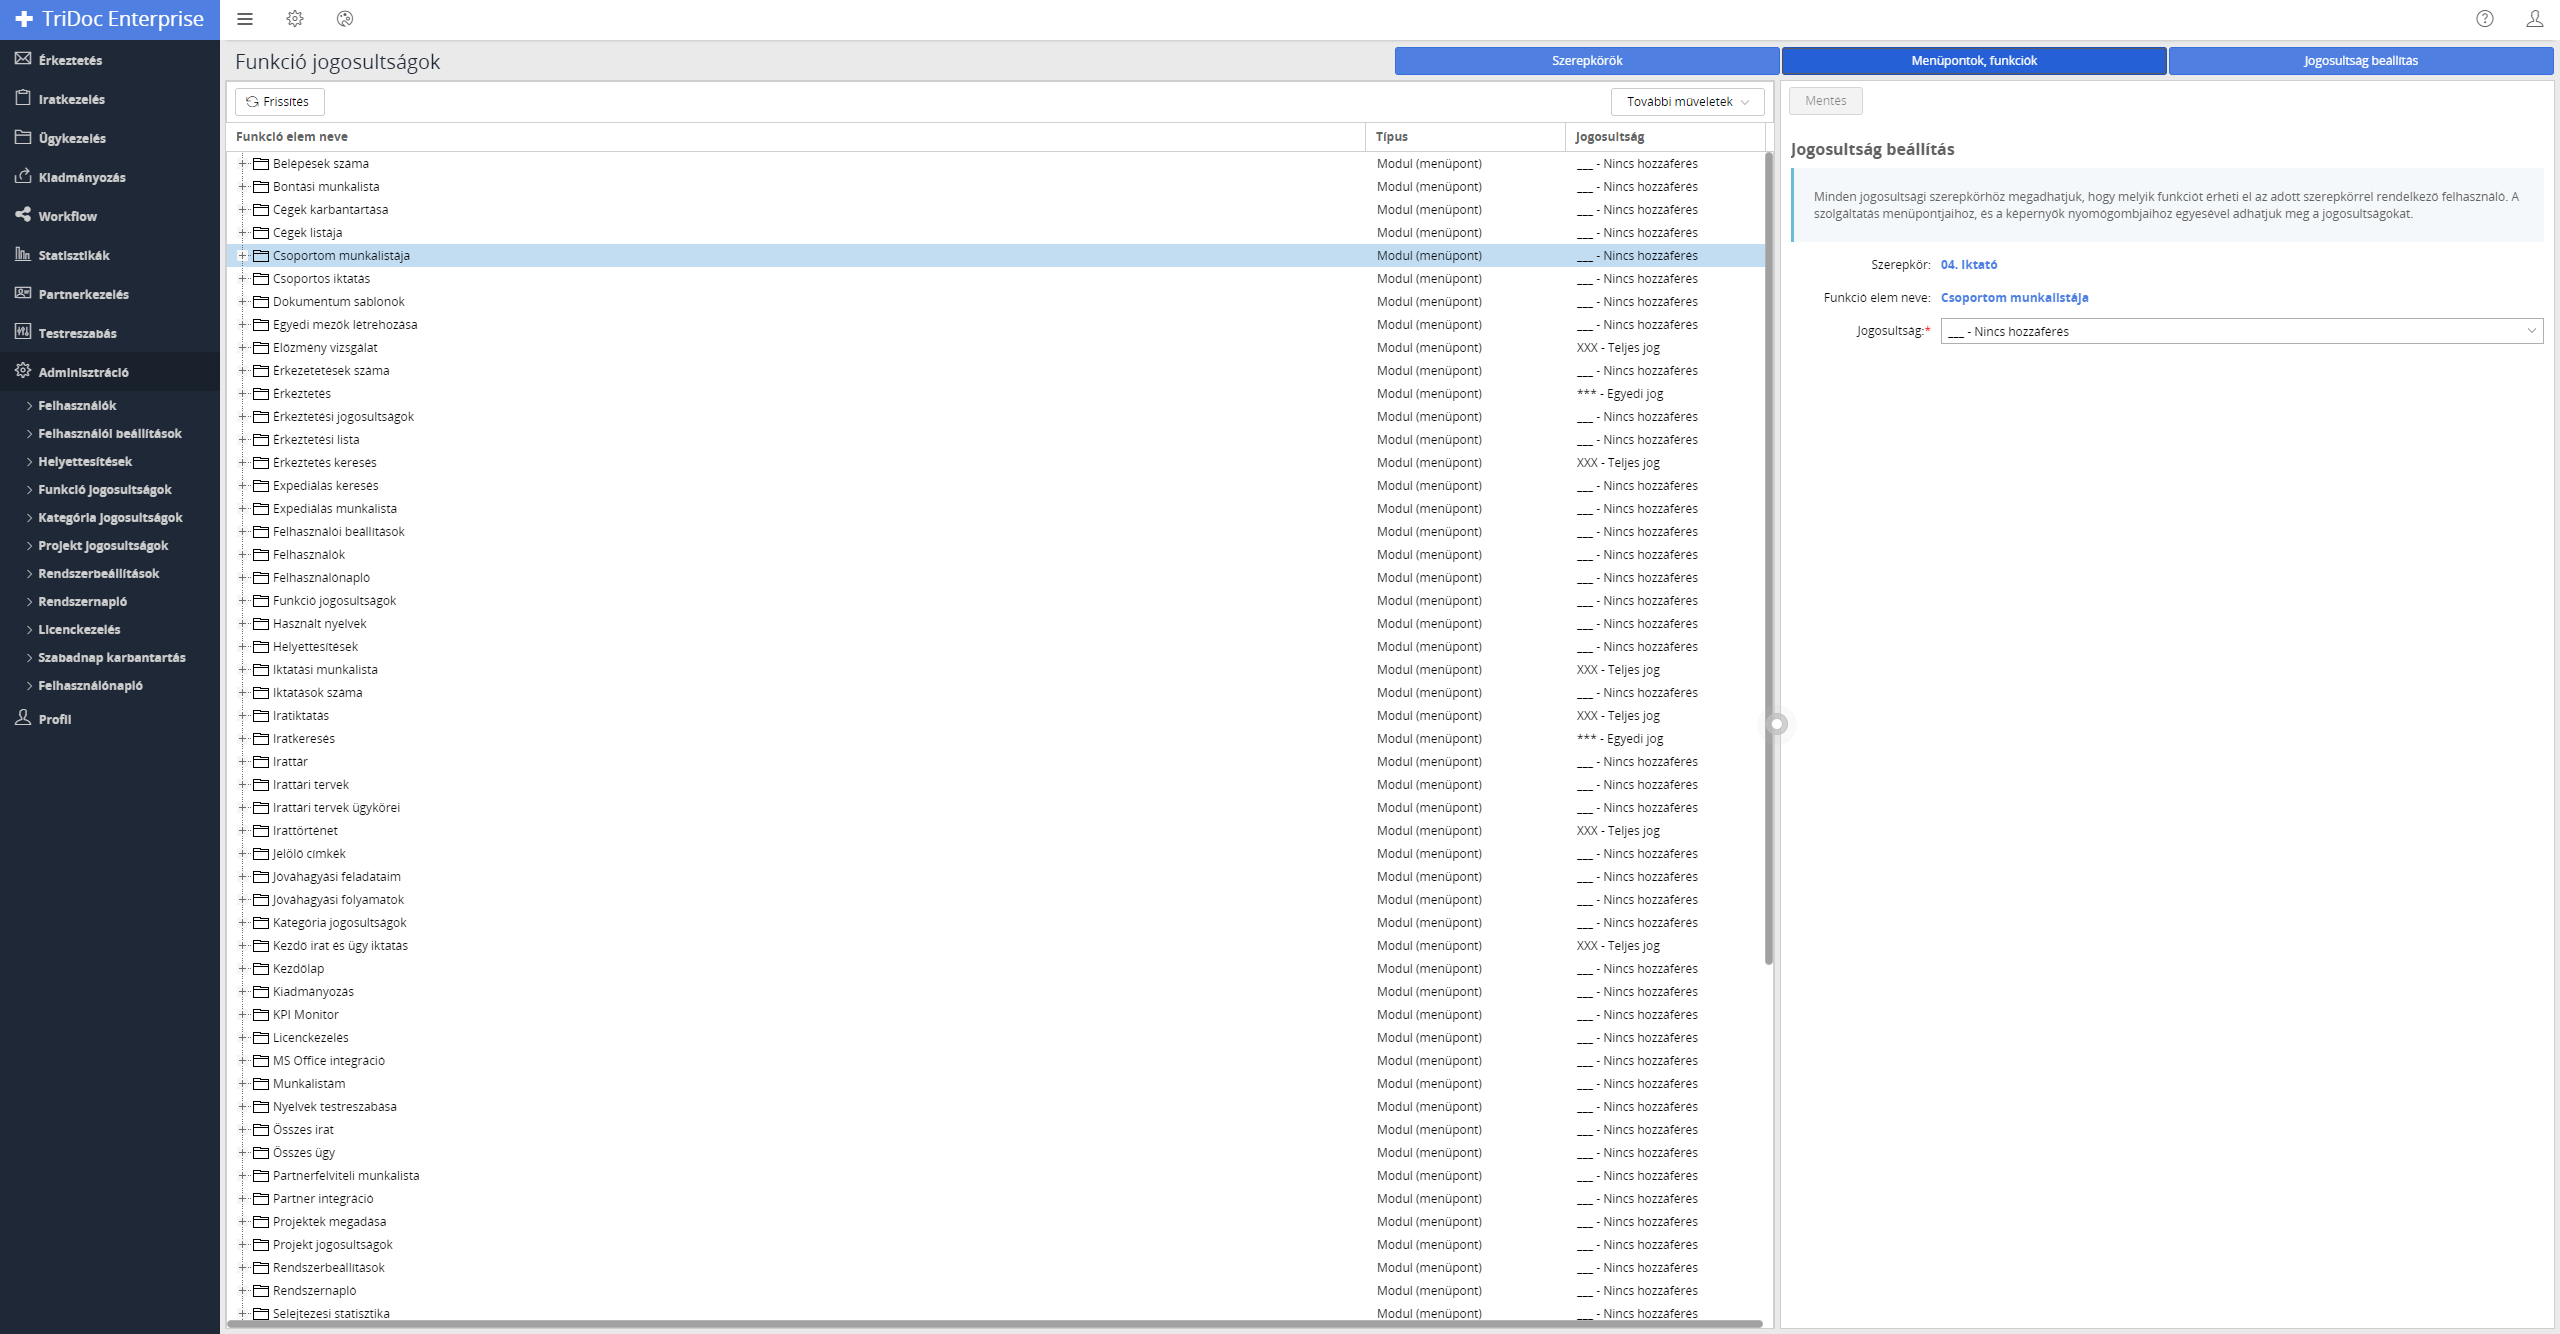Open Érkeztetés envelope icon in sidebar
The width and height of the screenshot is (2560, 1334).
click(x=23, y=59)
